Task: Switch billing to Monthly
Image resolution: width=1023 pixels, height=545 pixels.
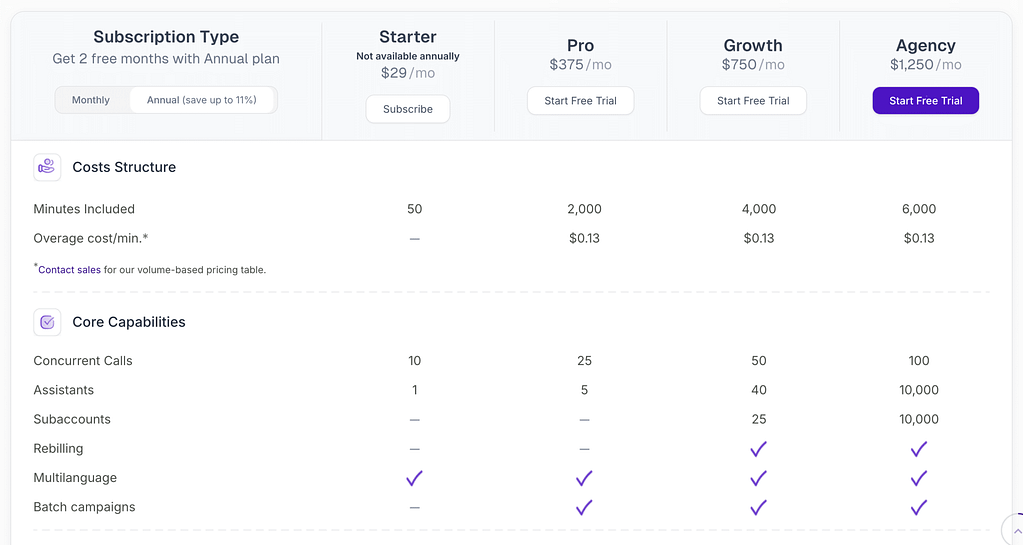Action: pos(91,100)
